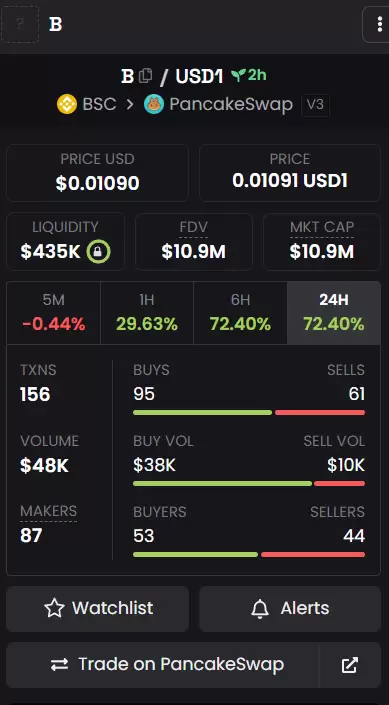Click the PancakeSwap bunny logo
Viewport: 389px width, 705px height.
[154, 104]
